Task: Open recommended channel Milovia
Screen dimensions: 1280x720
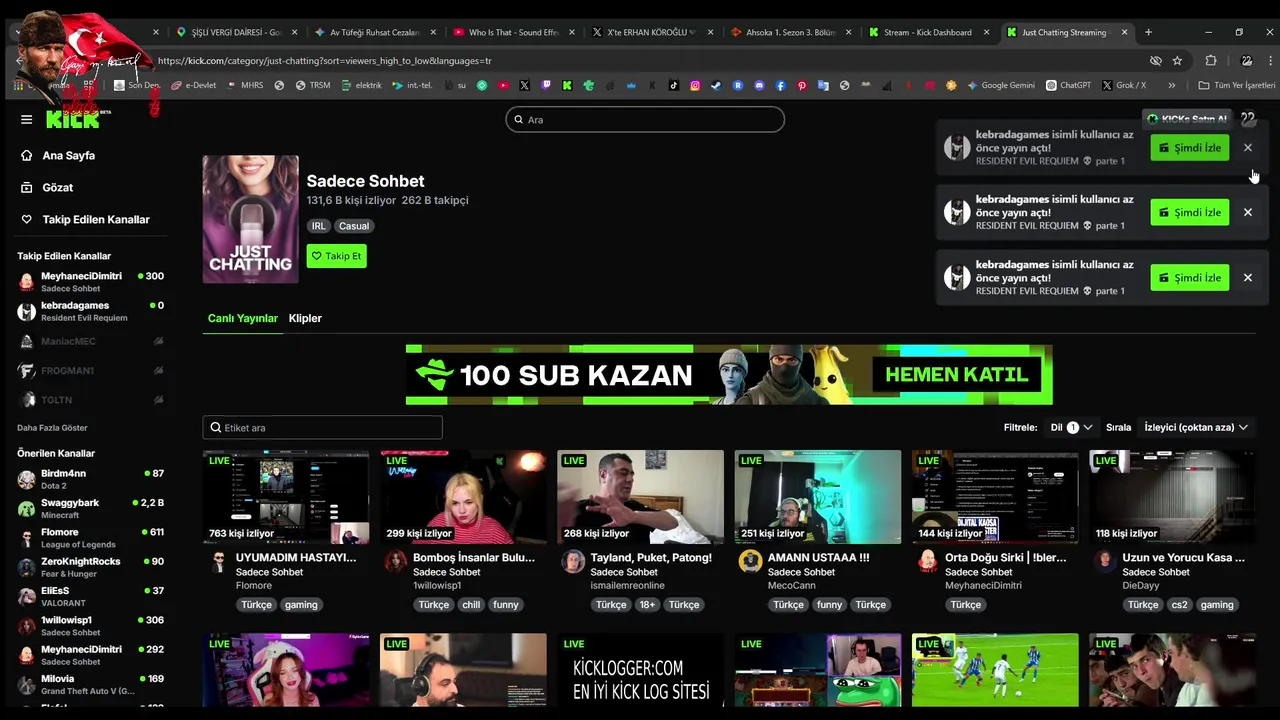Action: coord(90,684)
